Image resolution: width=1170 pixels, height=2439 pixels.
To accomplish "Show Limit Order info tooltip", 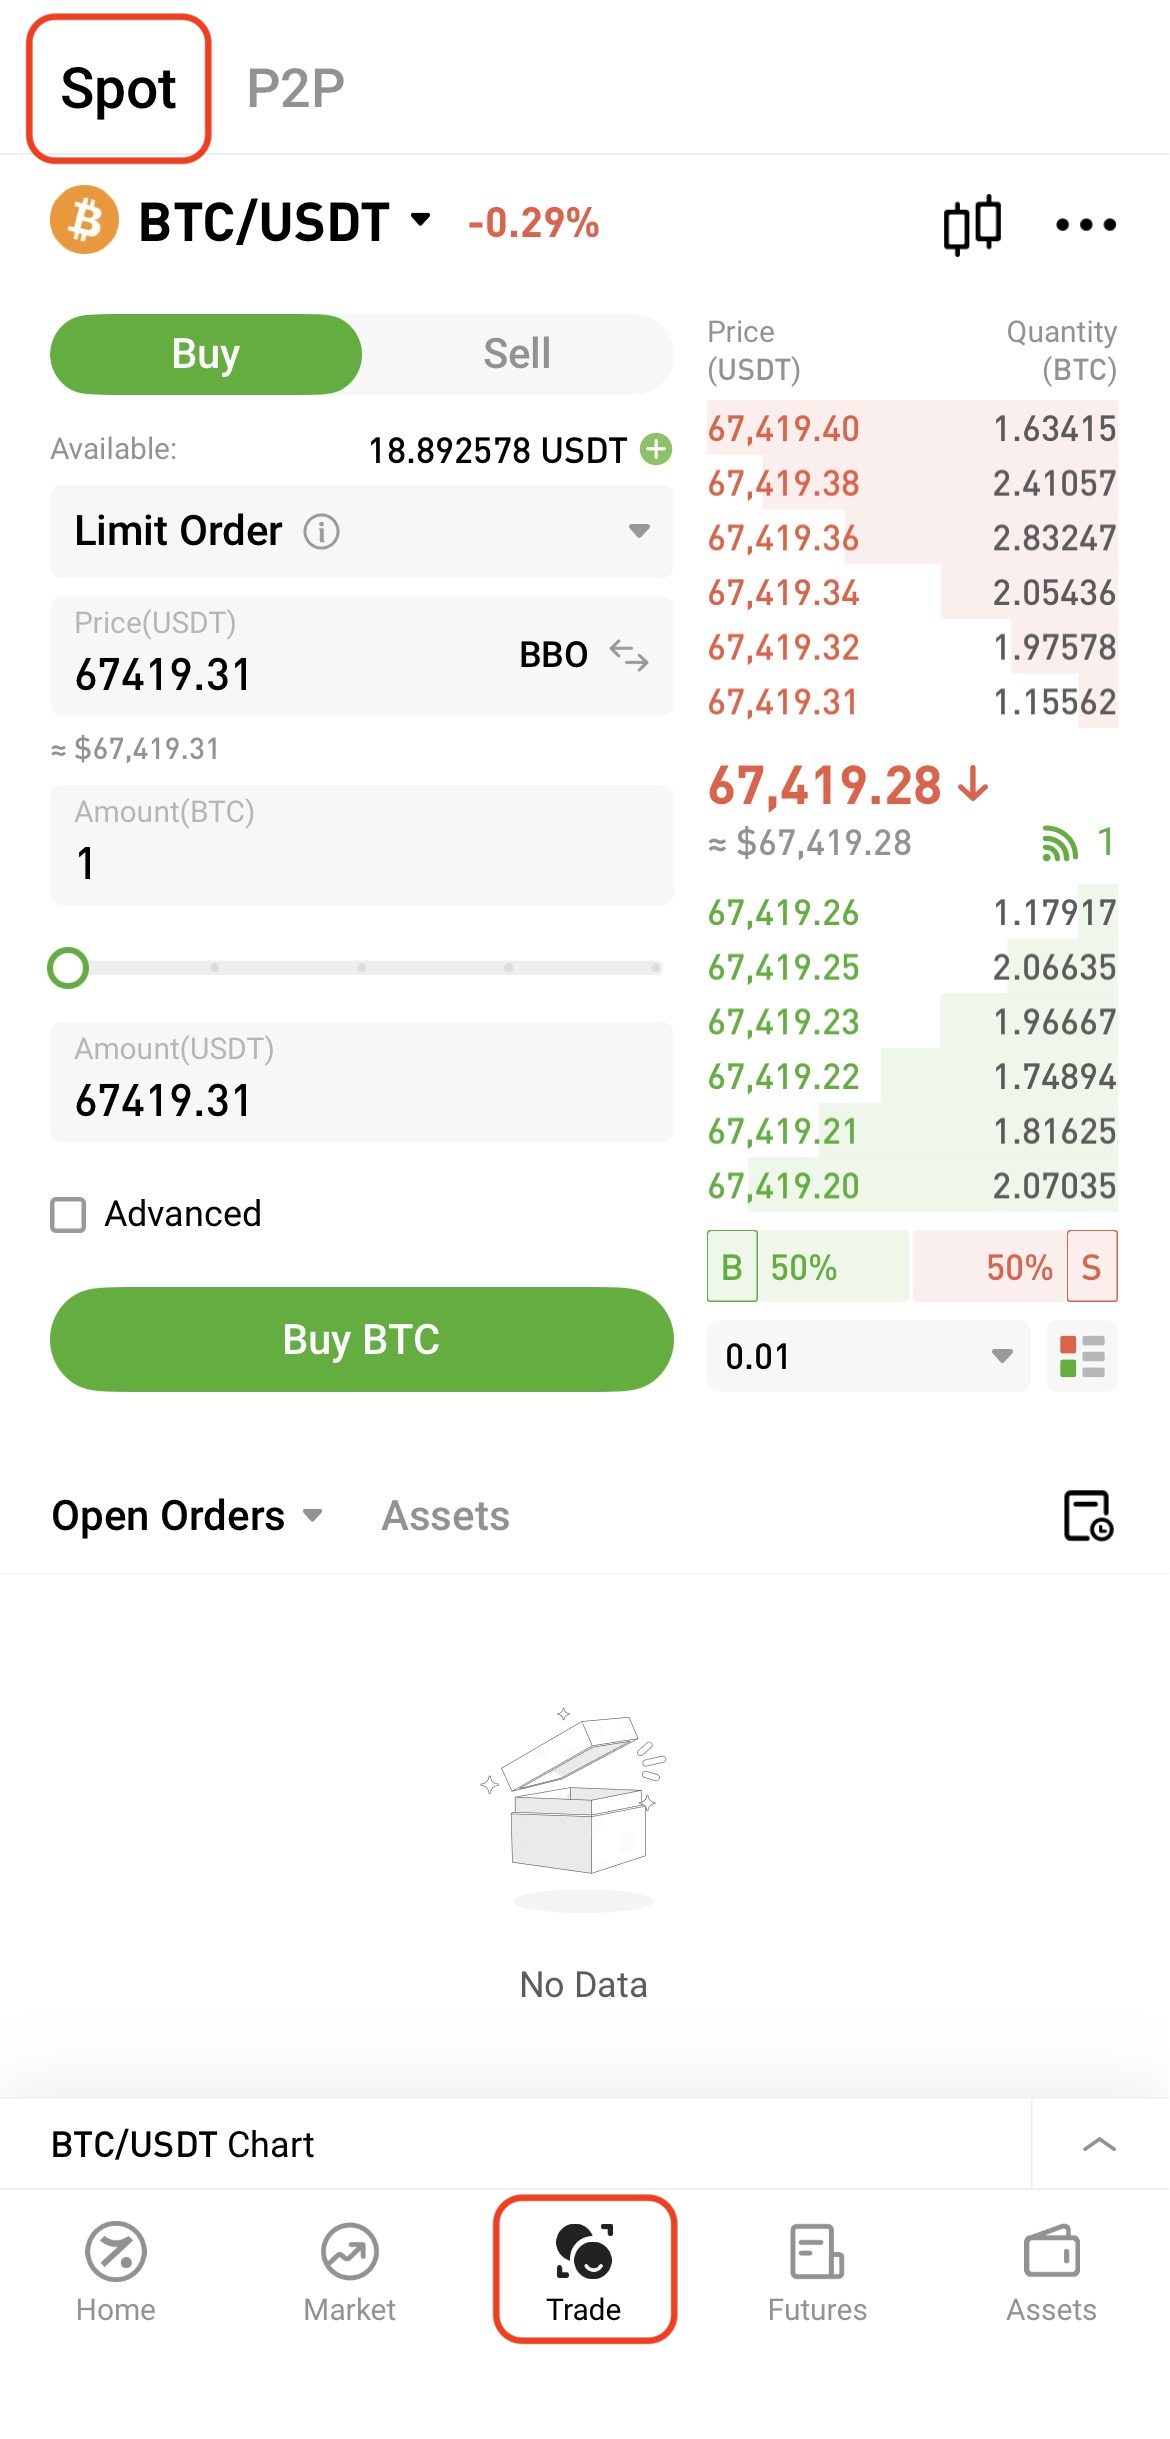I will click(x=322, y=532).
